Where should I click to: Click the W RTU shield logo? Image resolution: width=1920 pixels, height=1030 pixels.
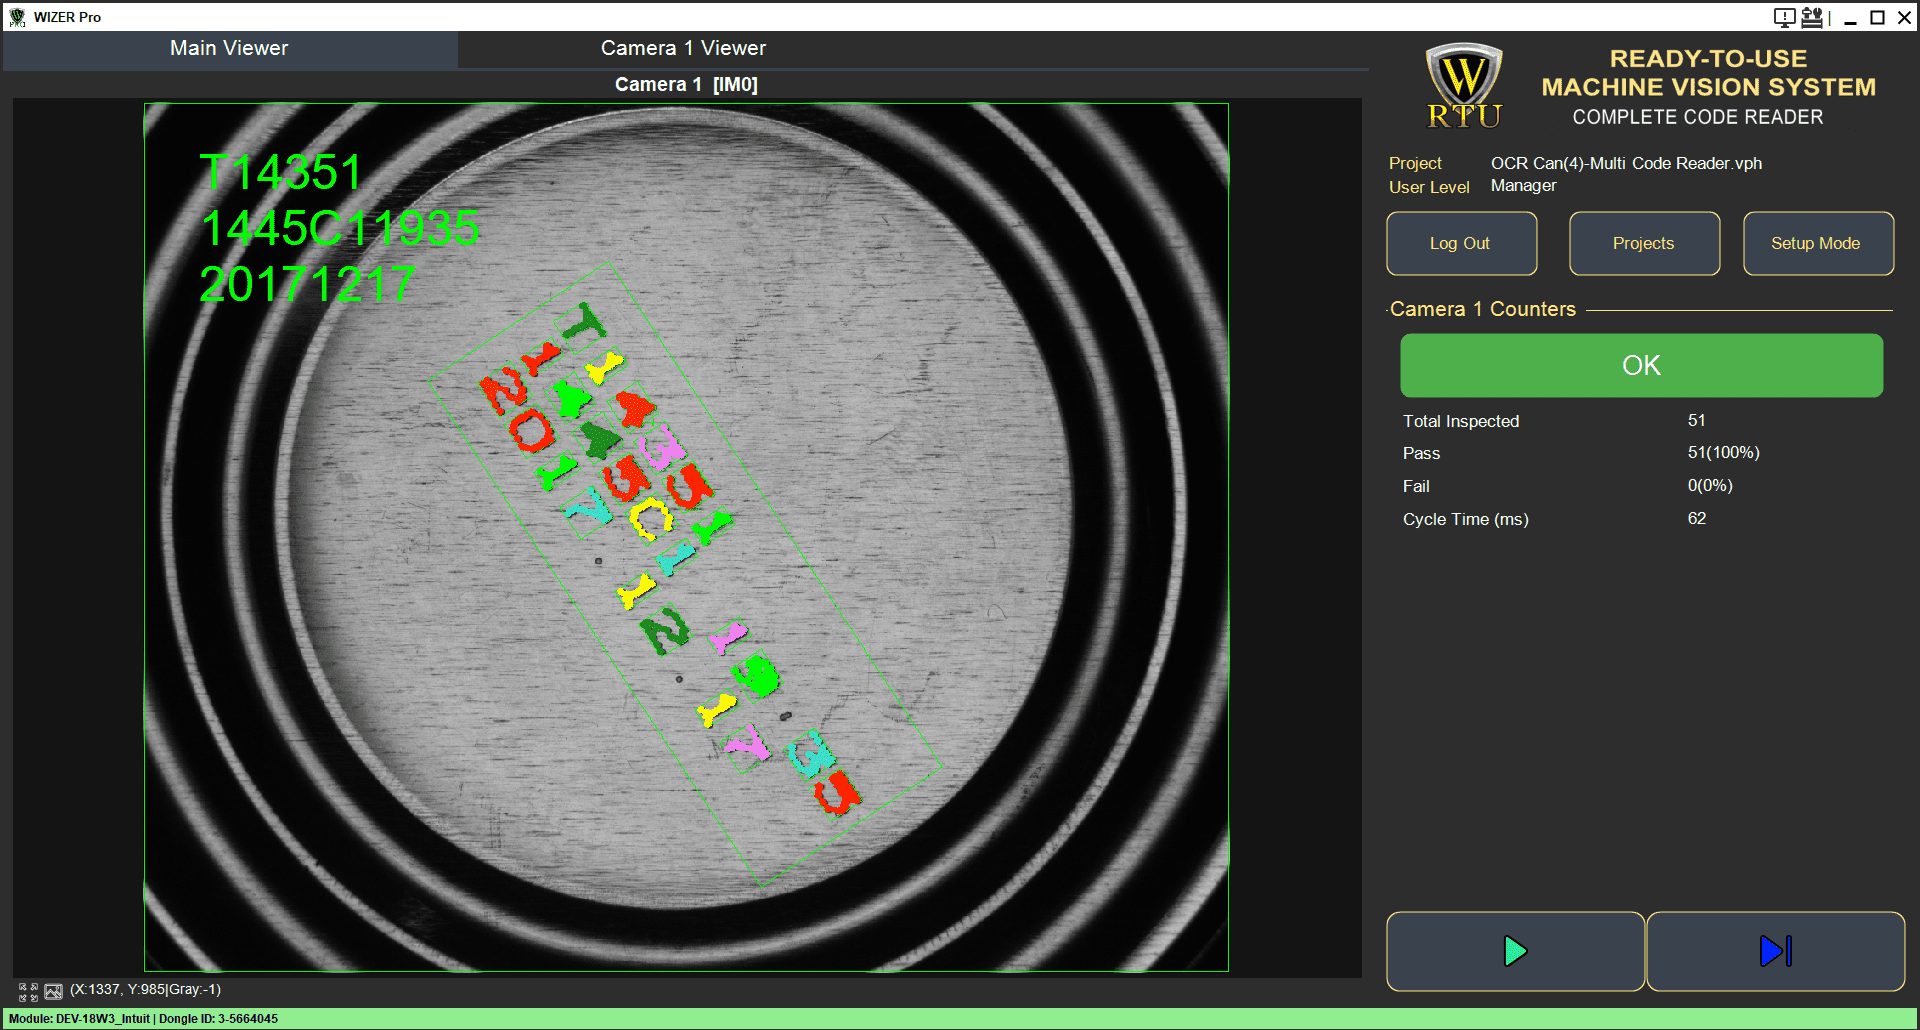click(x=1464, y=86)
